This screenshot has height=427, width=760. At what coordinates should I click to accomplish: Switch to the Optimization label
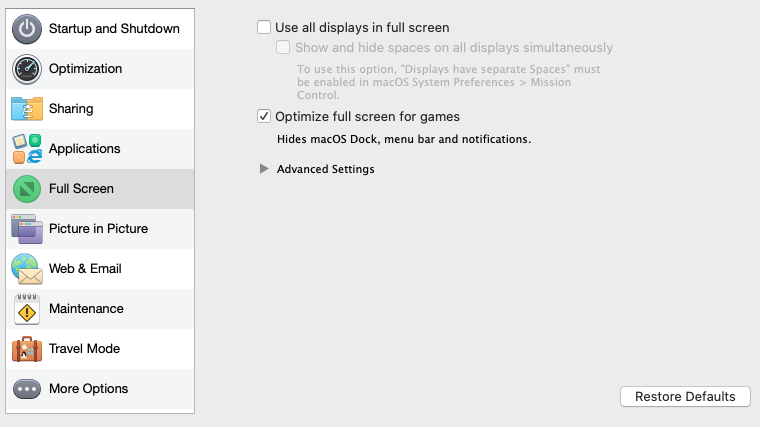[x=85, y=69]
